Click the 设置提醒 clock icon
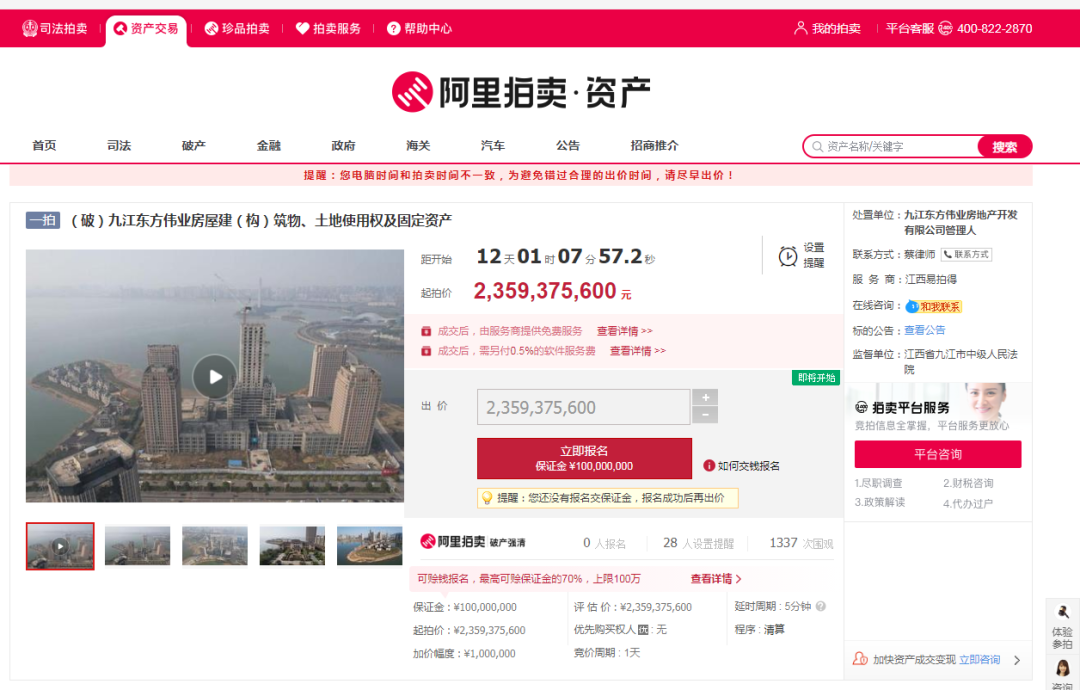Image resolution: width=1080 pixels, height=690 pixels. pos(787,256)
